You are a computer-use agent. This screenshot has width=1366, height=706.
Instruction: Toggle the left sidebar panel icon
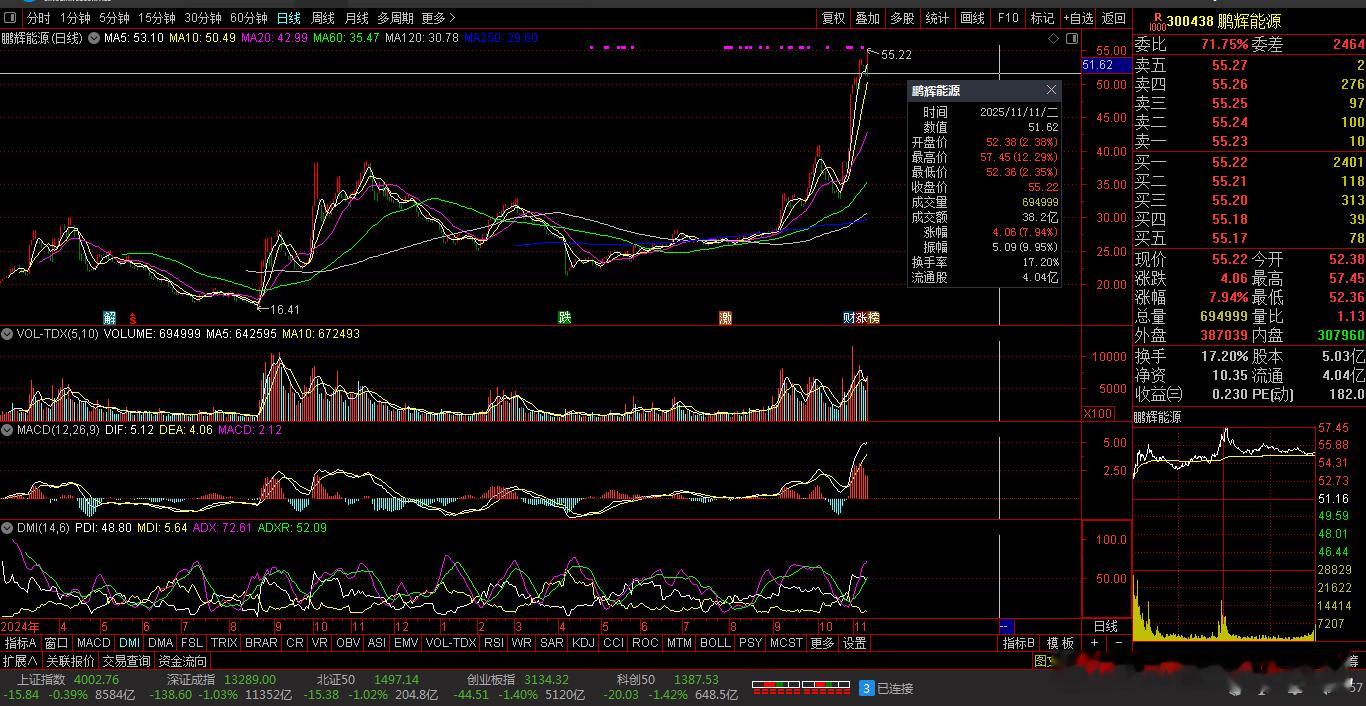[10, 18]
